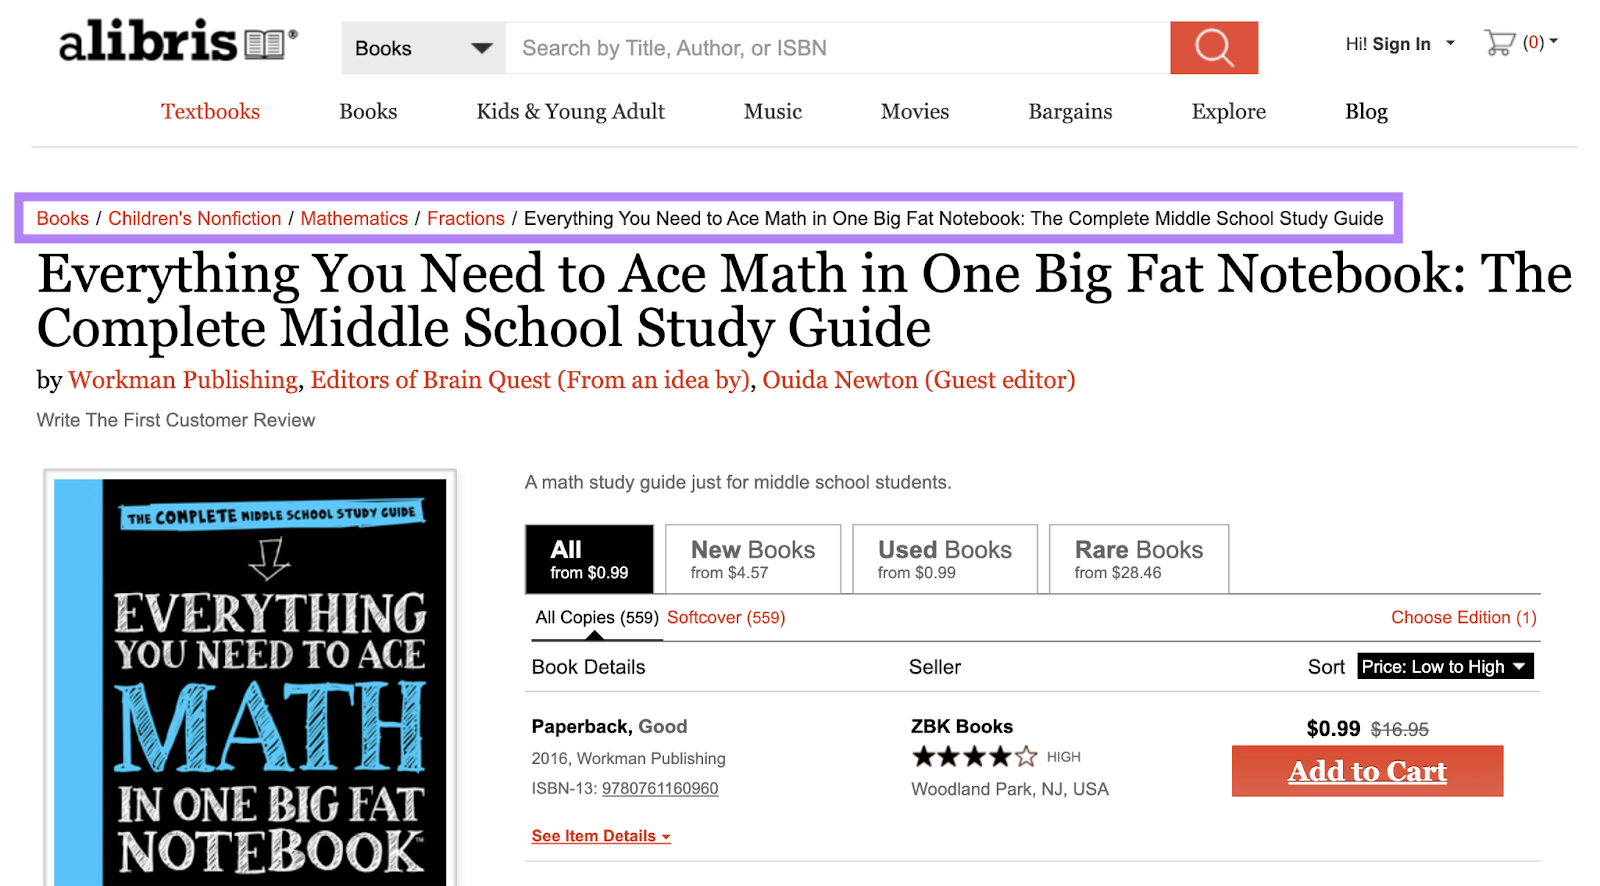Click the $0.99 price text
Screen dimensions: 1600x886
(1333, 729)
